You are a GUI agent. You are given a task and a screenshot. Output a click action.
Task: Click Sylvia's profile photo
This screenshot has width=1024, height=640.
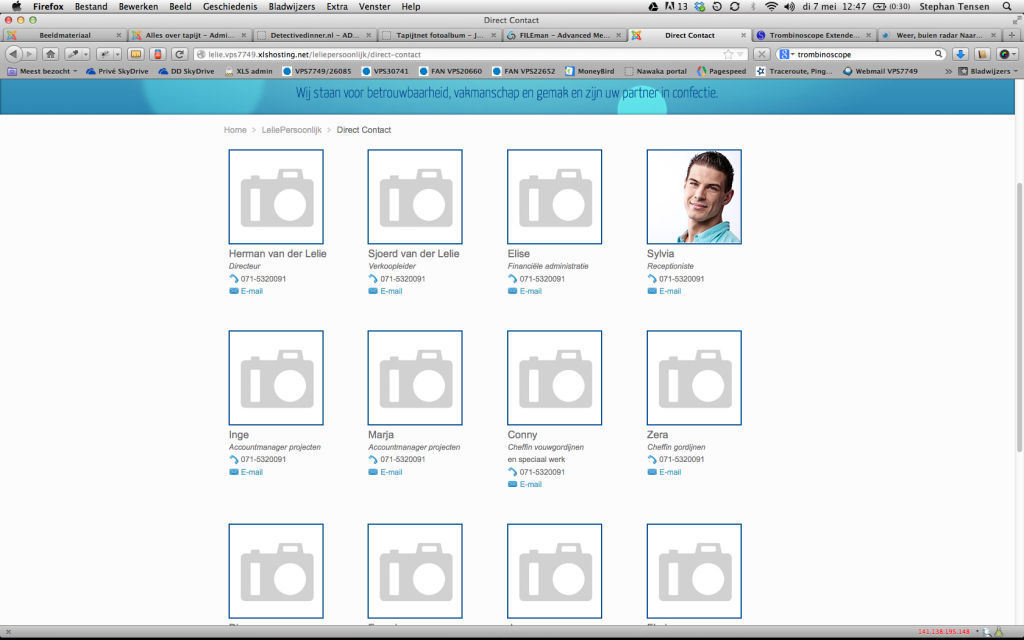(x=694, y=197)
